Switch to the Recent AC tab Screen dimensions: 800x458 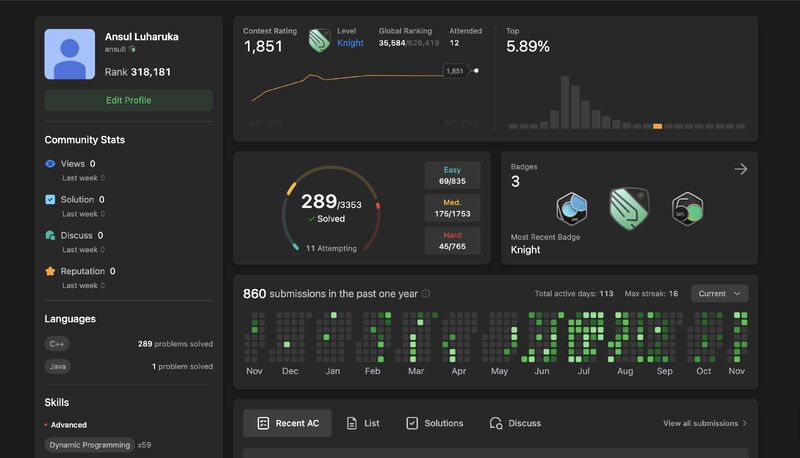(287, 423)
